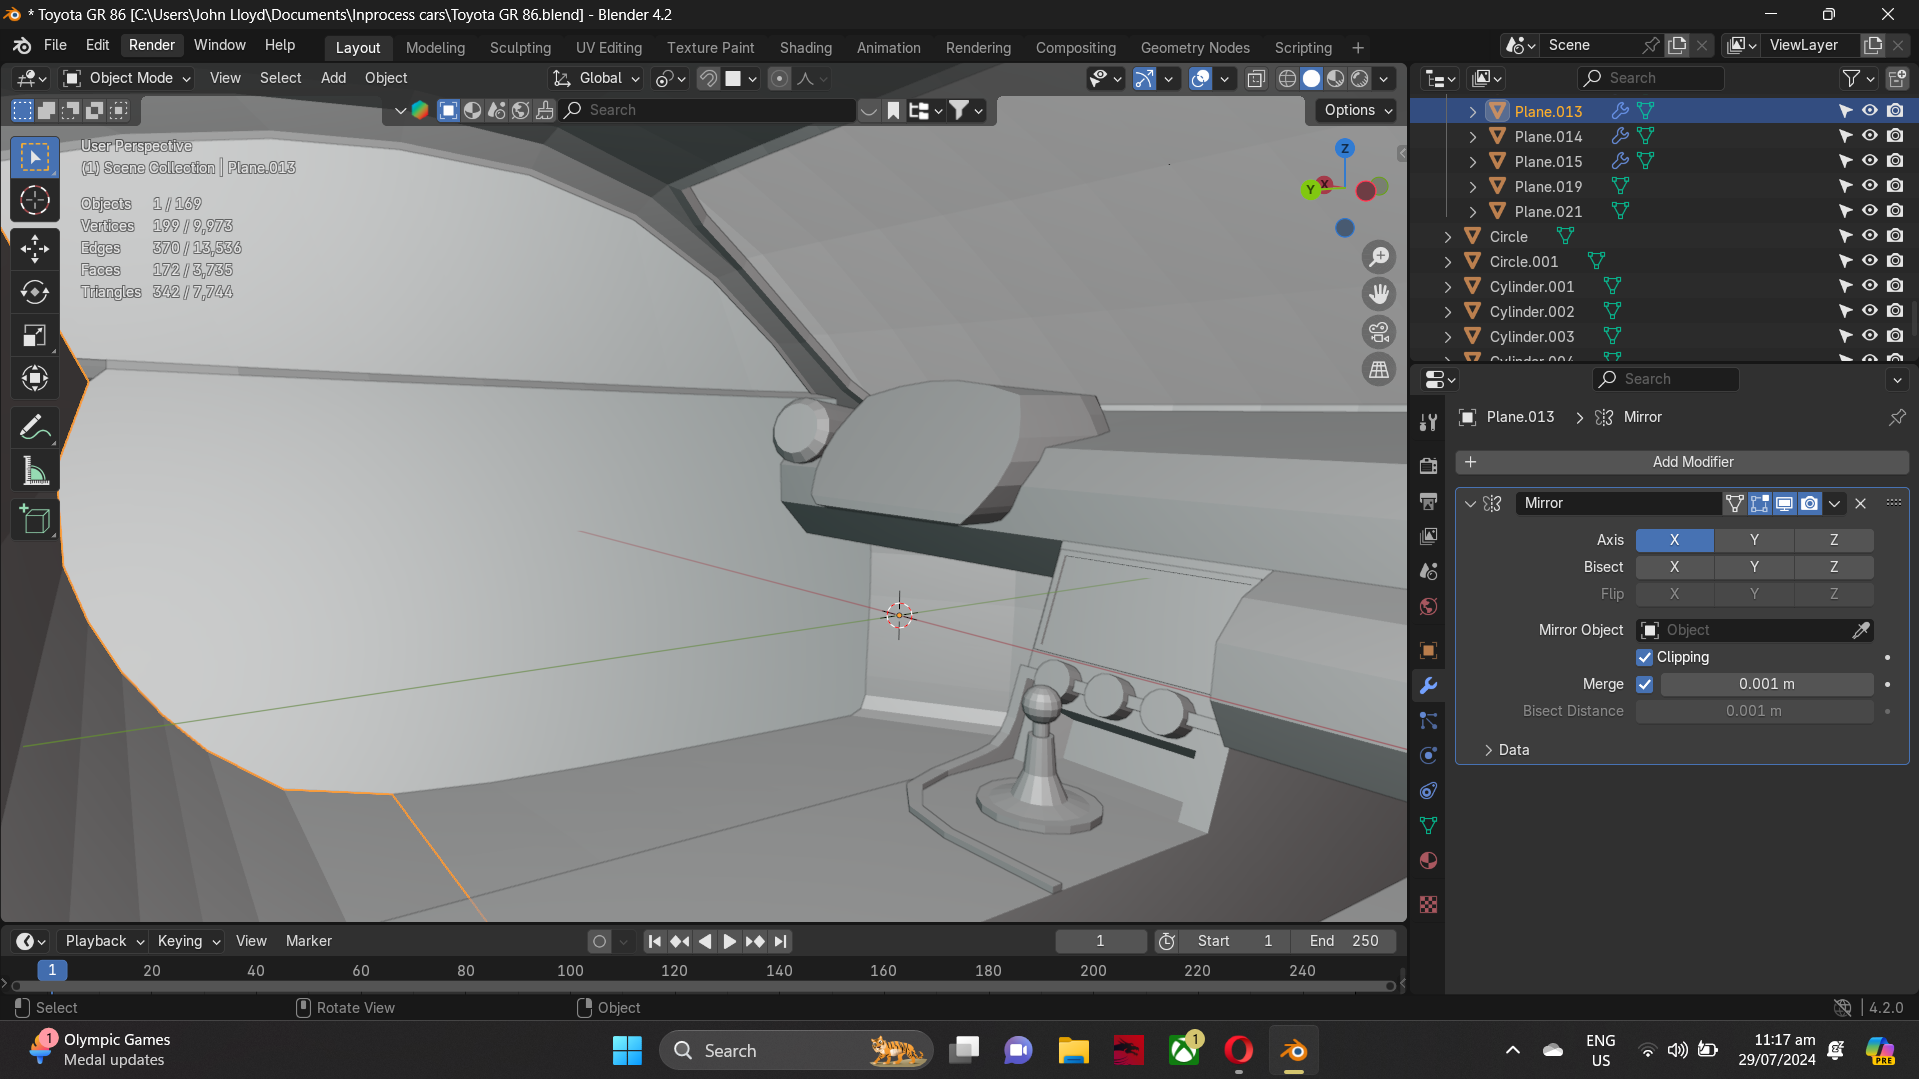Open the Output properties tab
This screenshot has width=1919, height=1079.
1428,501
